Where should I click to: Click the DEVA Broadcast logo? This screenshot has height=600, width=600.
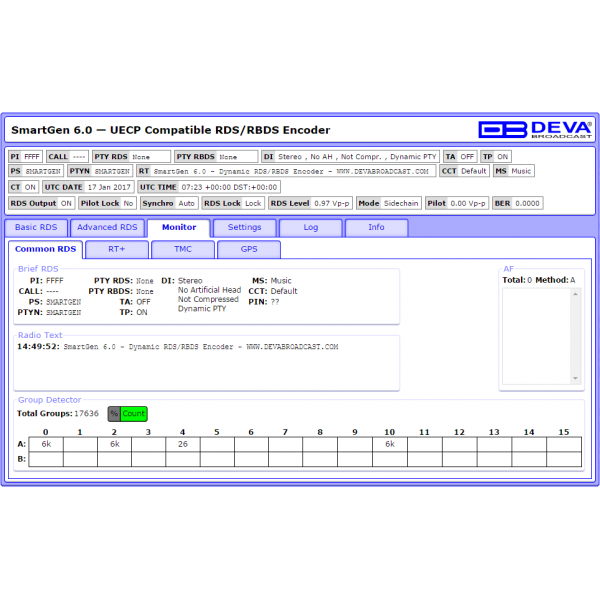click(535, 130)
